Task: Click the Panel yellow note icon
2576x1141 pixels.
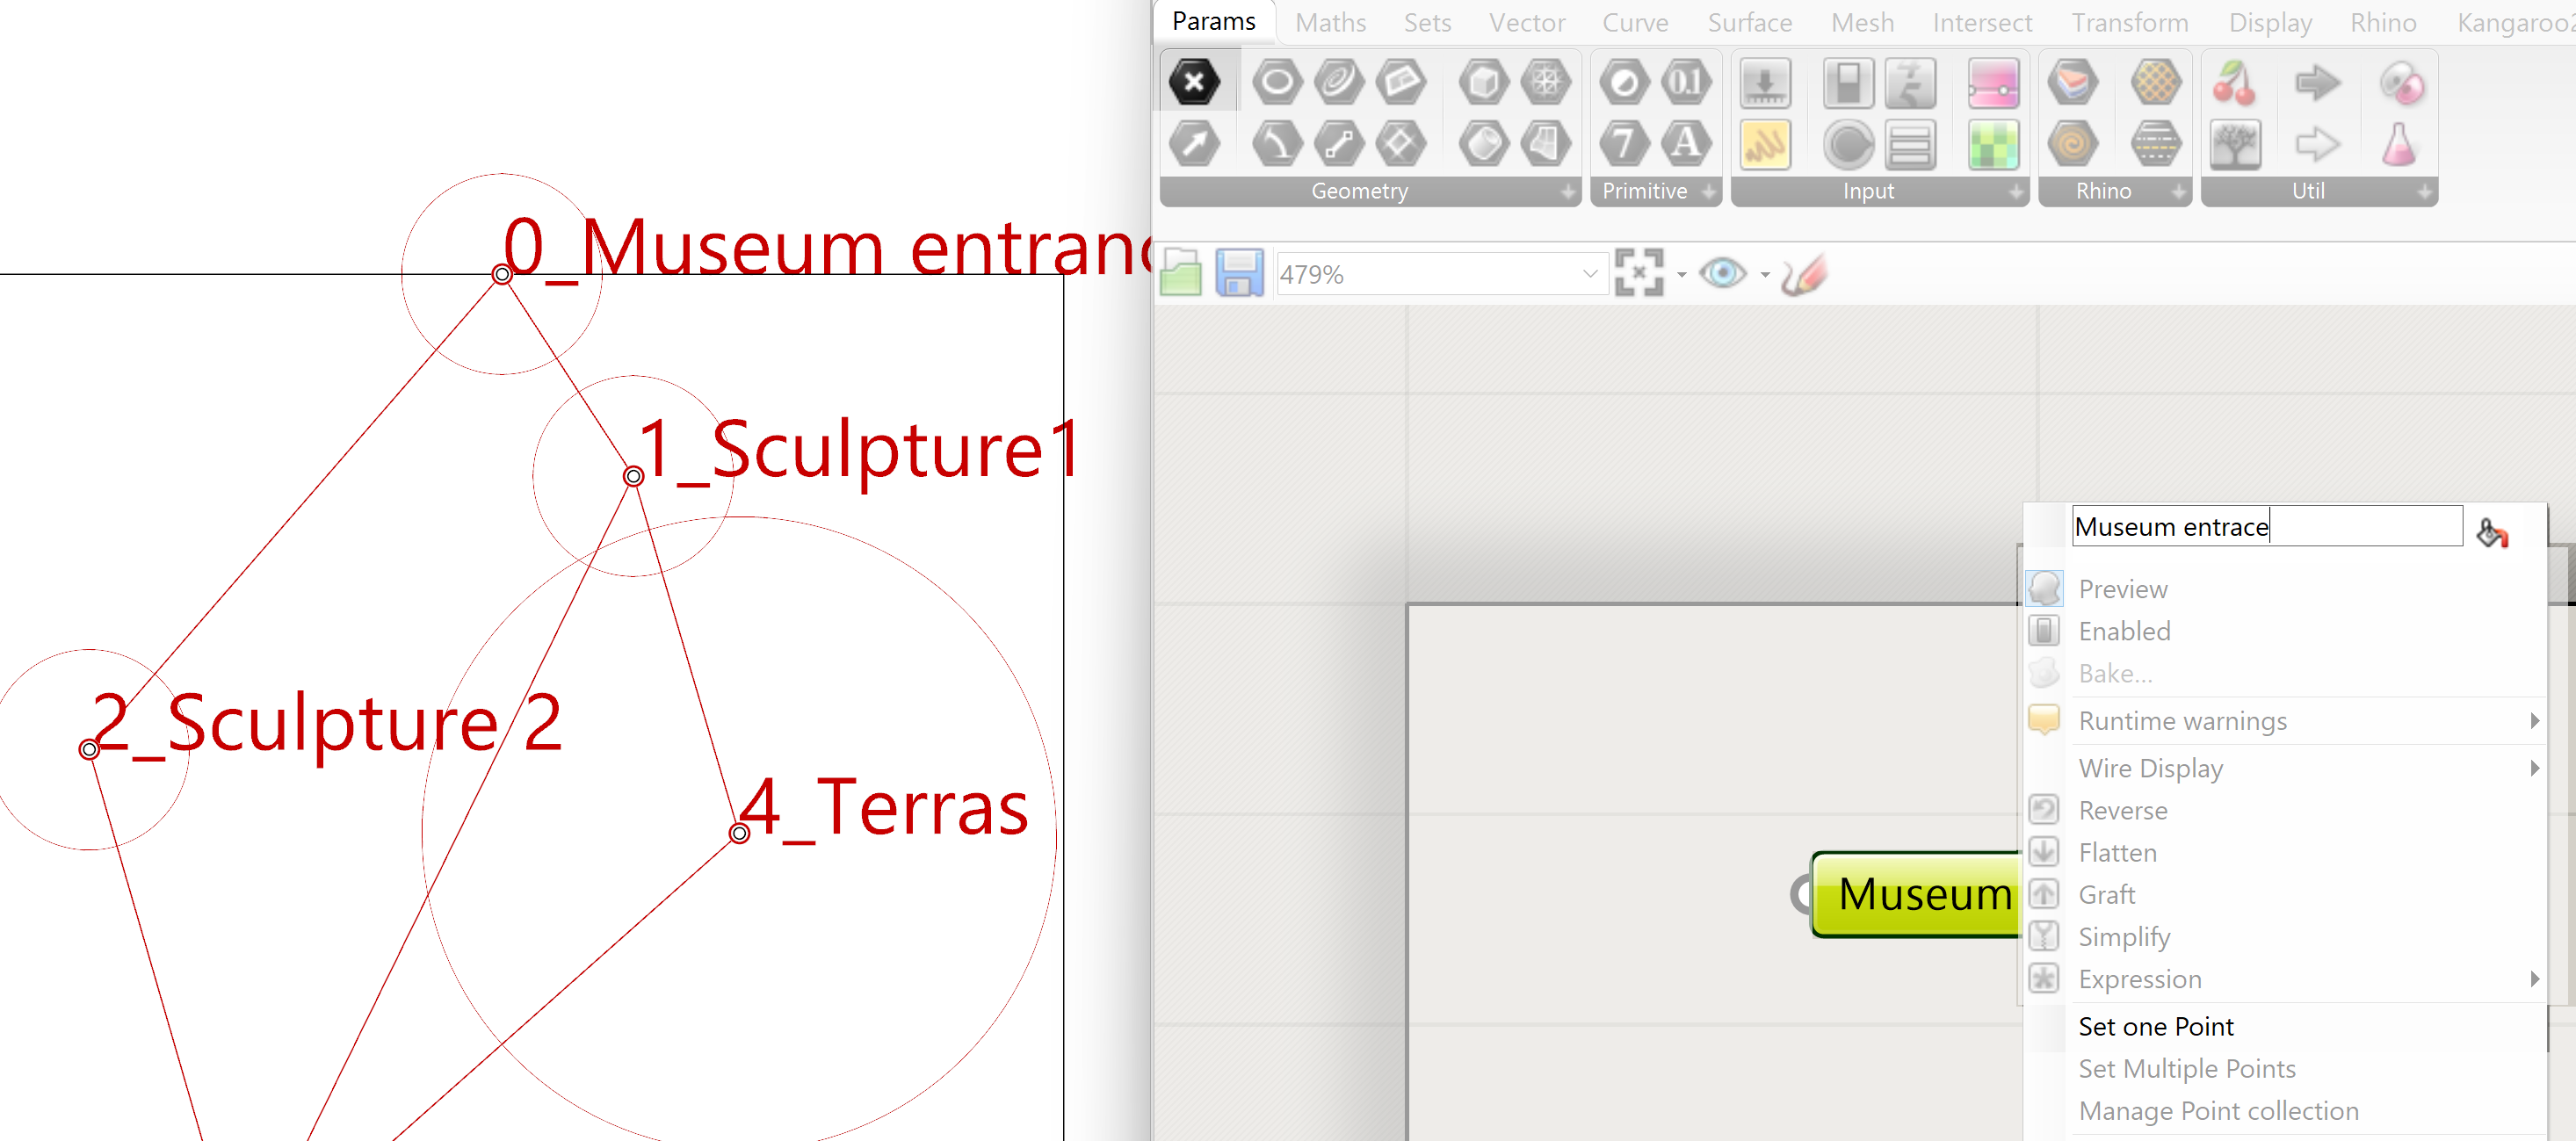Action: [x=1765, y=145]
